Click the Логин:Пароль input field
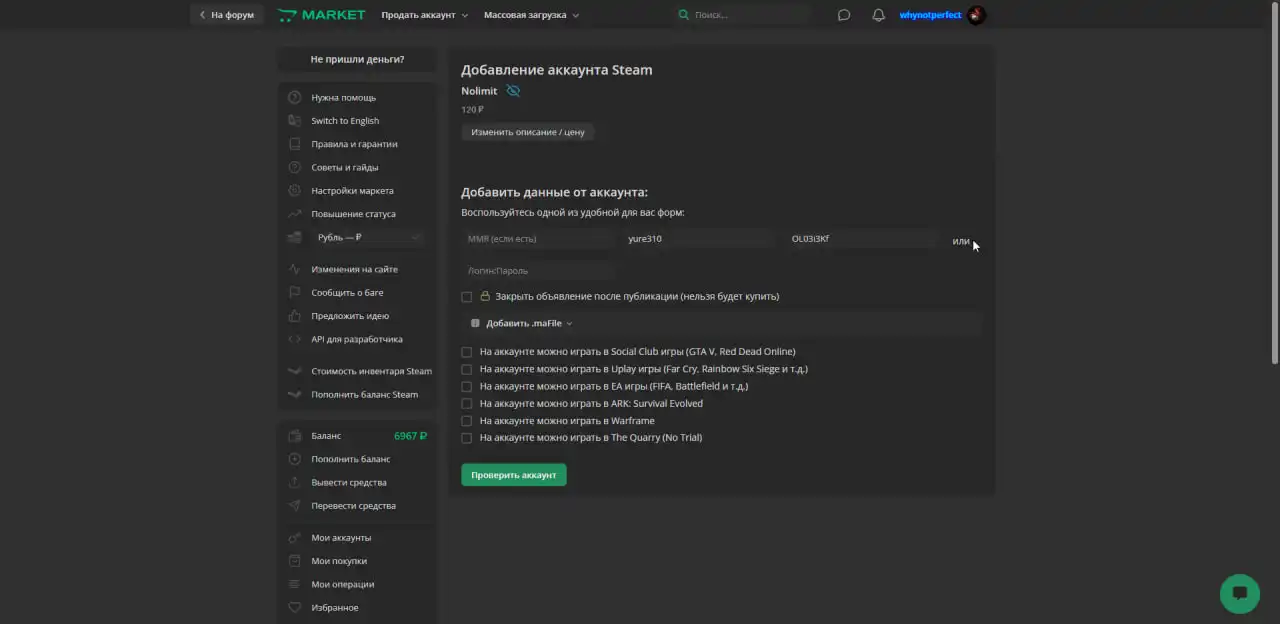 pyautogui.click(x=537, y=271)
